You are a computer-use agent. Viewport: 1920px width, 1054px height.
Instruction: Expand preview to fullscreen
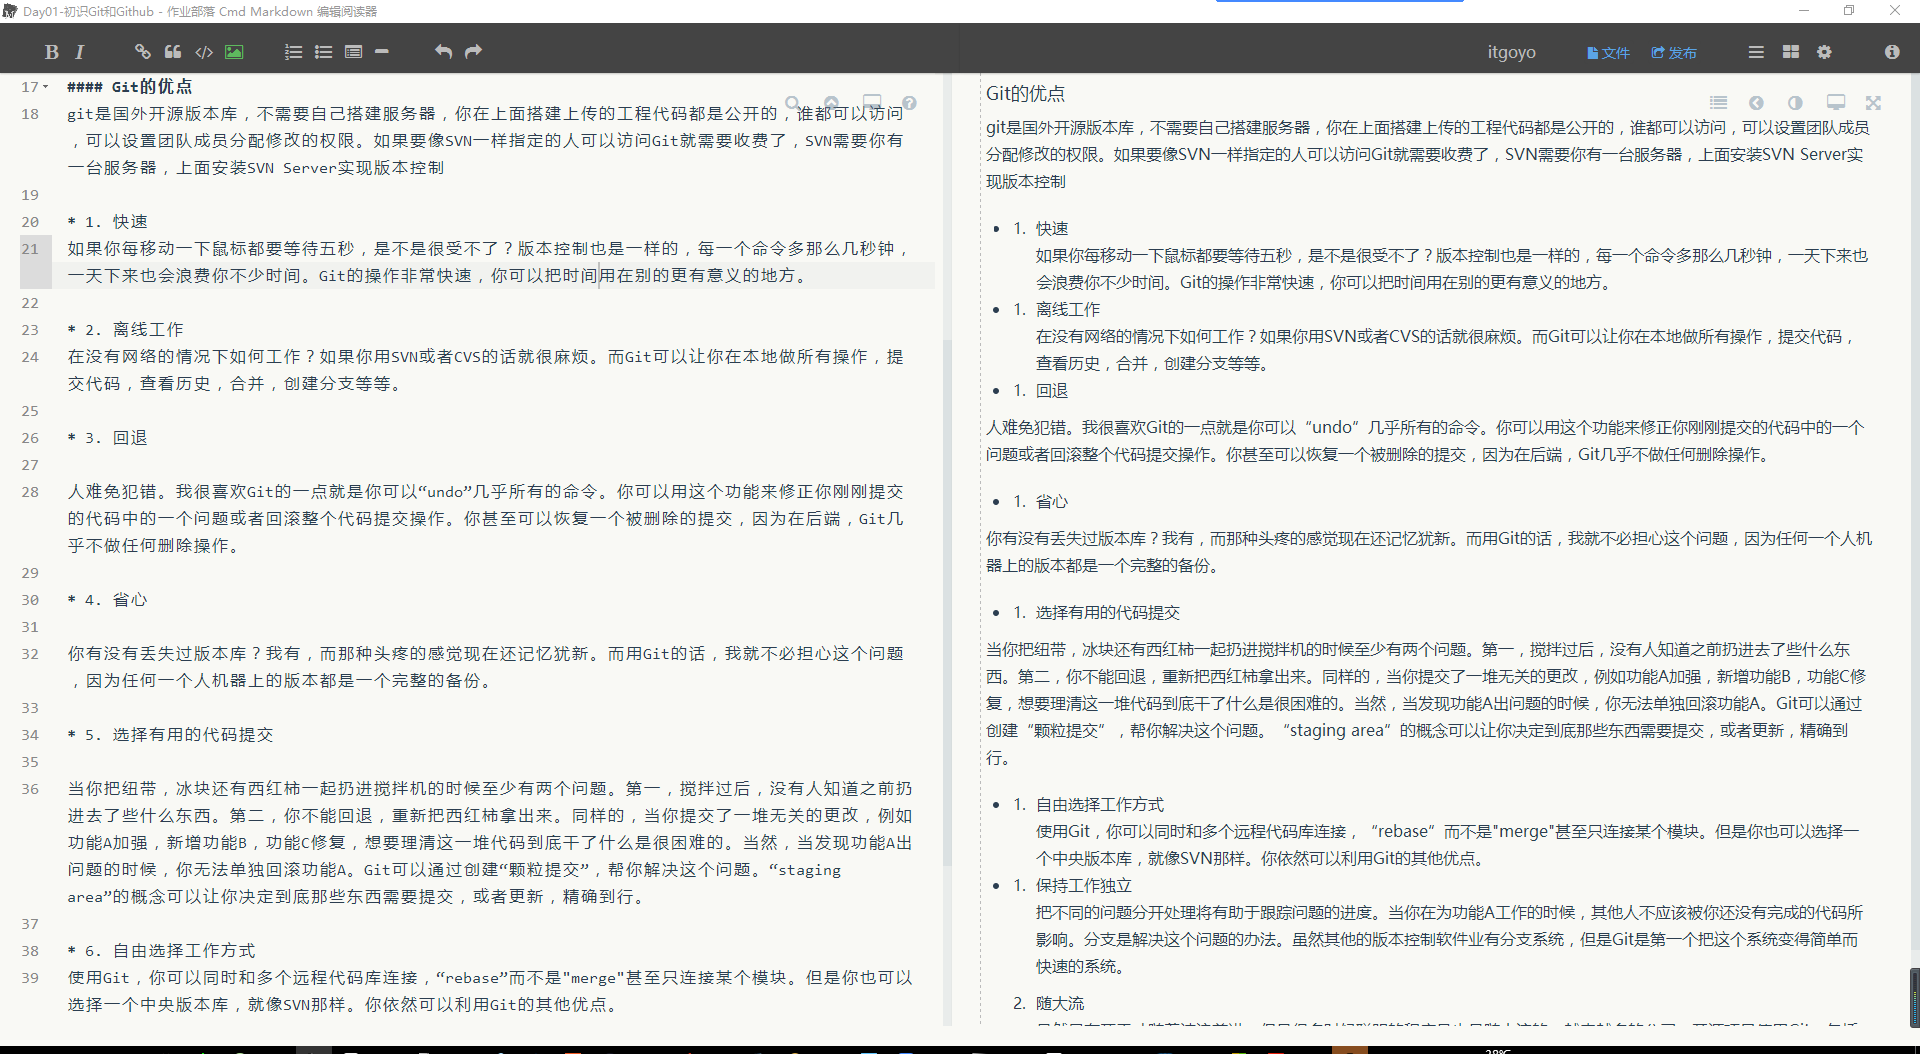click(x=1873, y=102)
